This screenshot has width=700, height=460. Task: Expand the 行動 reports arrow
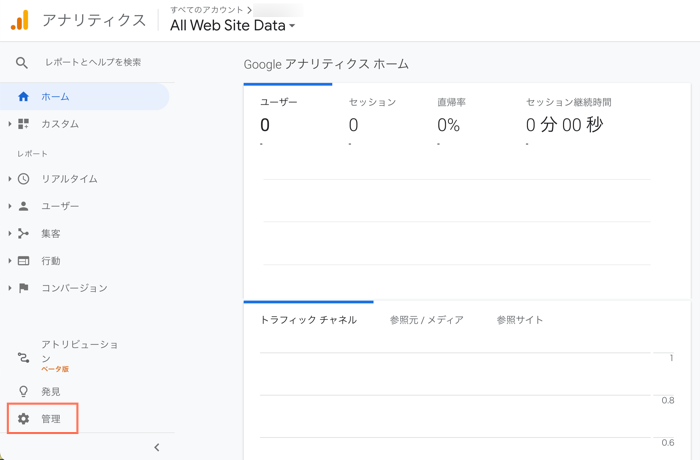point(9,261)
